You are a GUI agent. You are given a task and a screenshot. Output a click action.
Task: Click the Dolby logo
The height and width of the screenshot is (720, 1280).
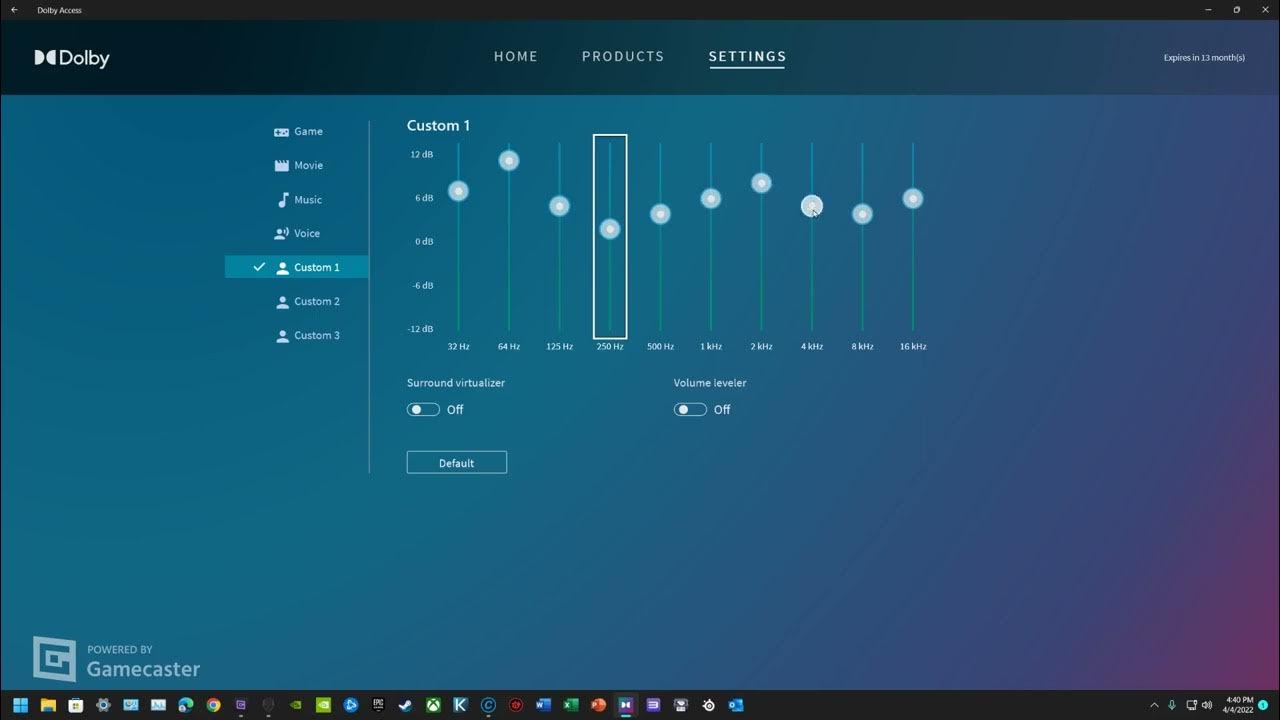(72, 58)
